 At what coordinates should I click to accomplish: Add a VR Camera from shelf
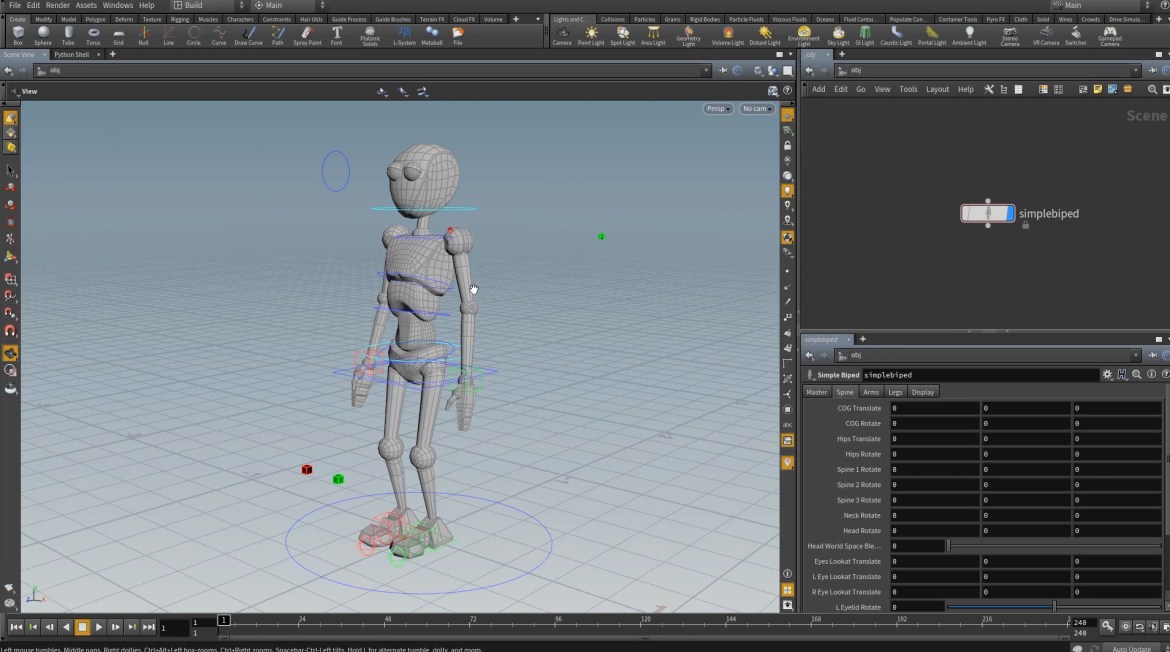[x=1046, y=35]
